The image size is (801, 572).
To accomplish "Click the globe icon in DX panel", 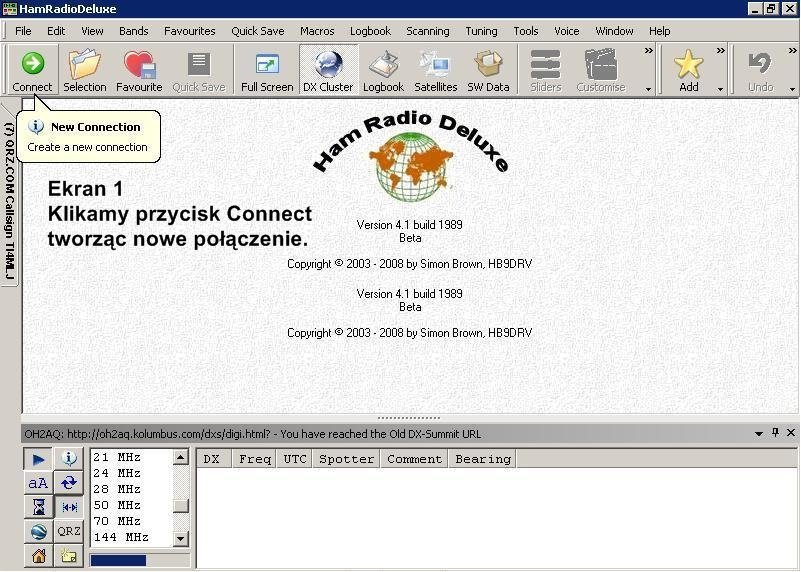I will coord(38,532).
